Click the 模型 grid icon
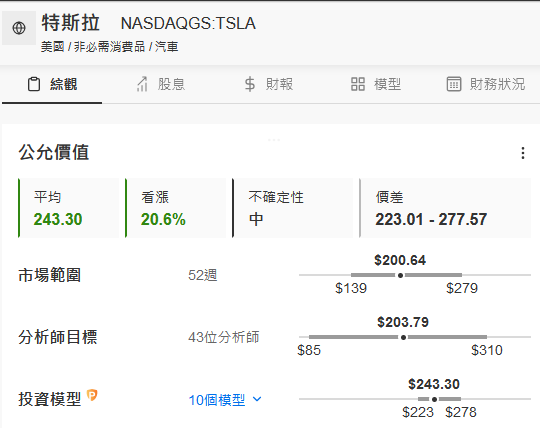Image resolution: width=540 pixels, height=428 pixels. [358, 84]
